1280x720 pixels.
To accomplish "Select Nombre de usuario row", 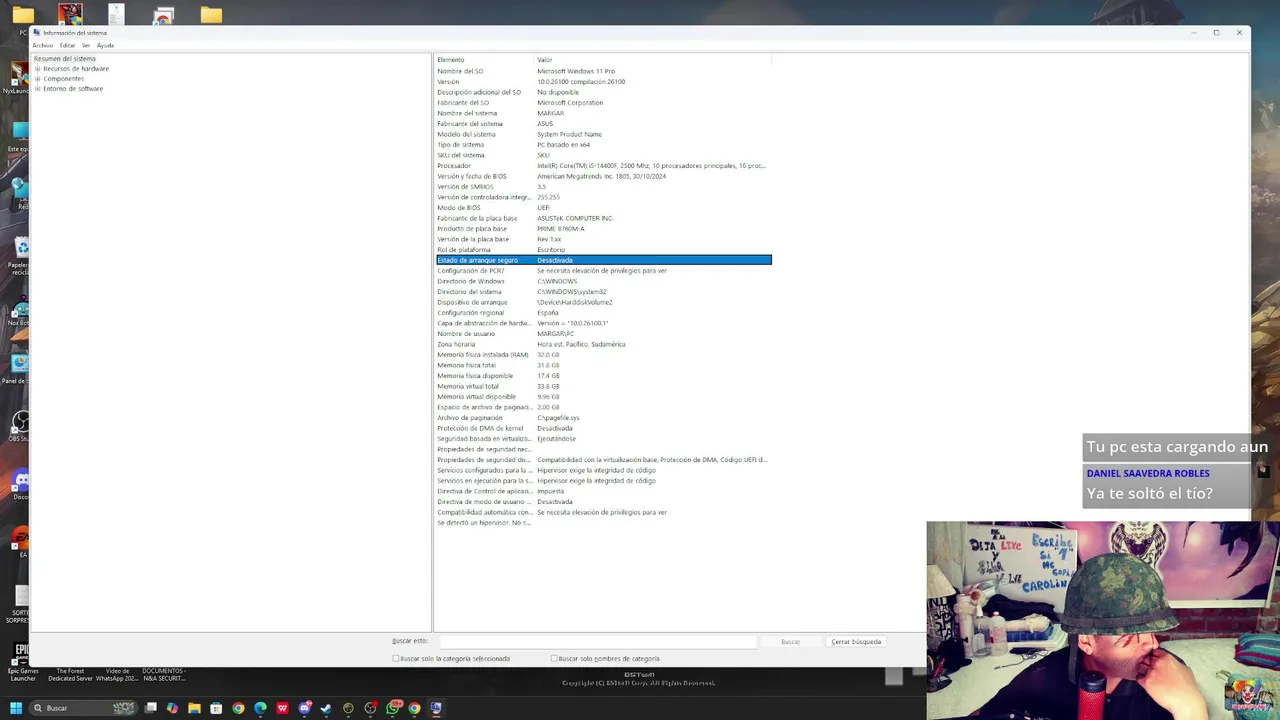I will (x=604, y=334).
